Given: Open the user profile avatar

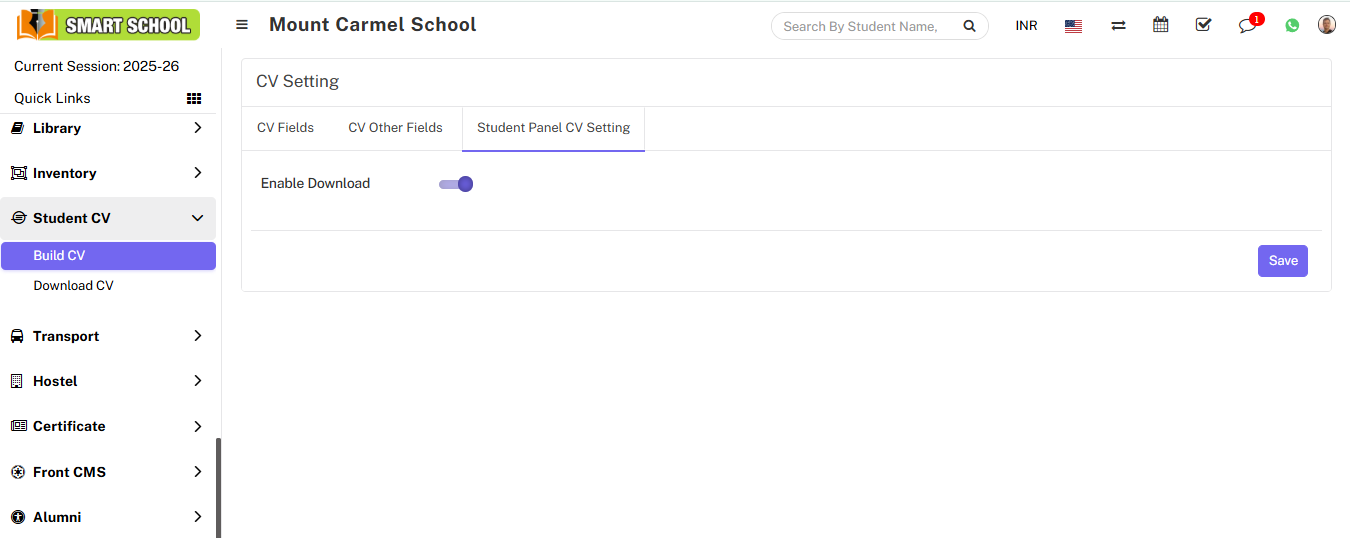Looking at the screenshot, I should coord(1327,25).
